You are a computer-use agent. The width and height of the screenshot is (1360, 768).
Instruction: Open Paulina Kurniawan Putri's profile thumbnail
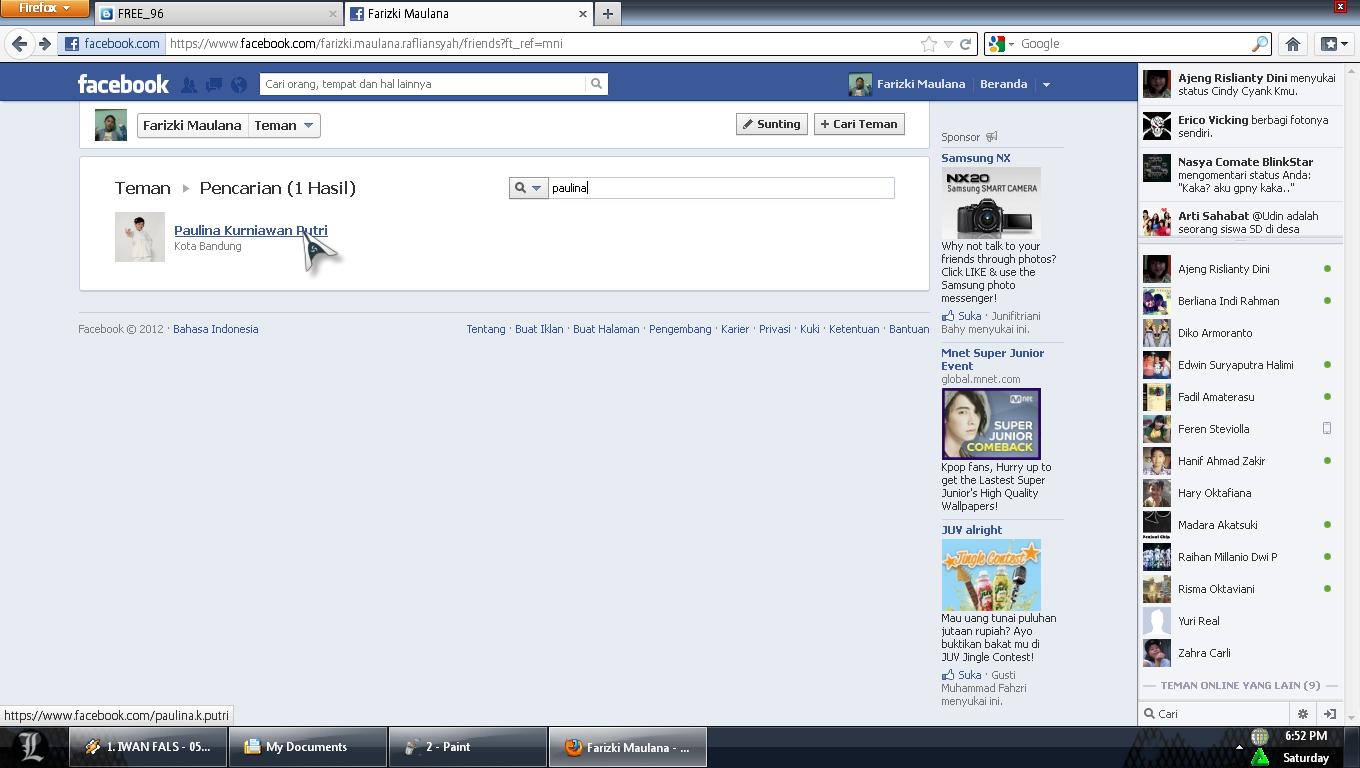coord(140,237)
